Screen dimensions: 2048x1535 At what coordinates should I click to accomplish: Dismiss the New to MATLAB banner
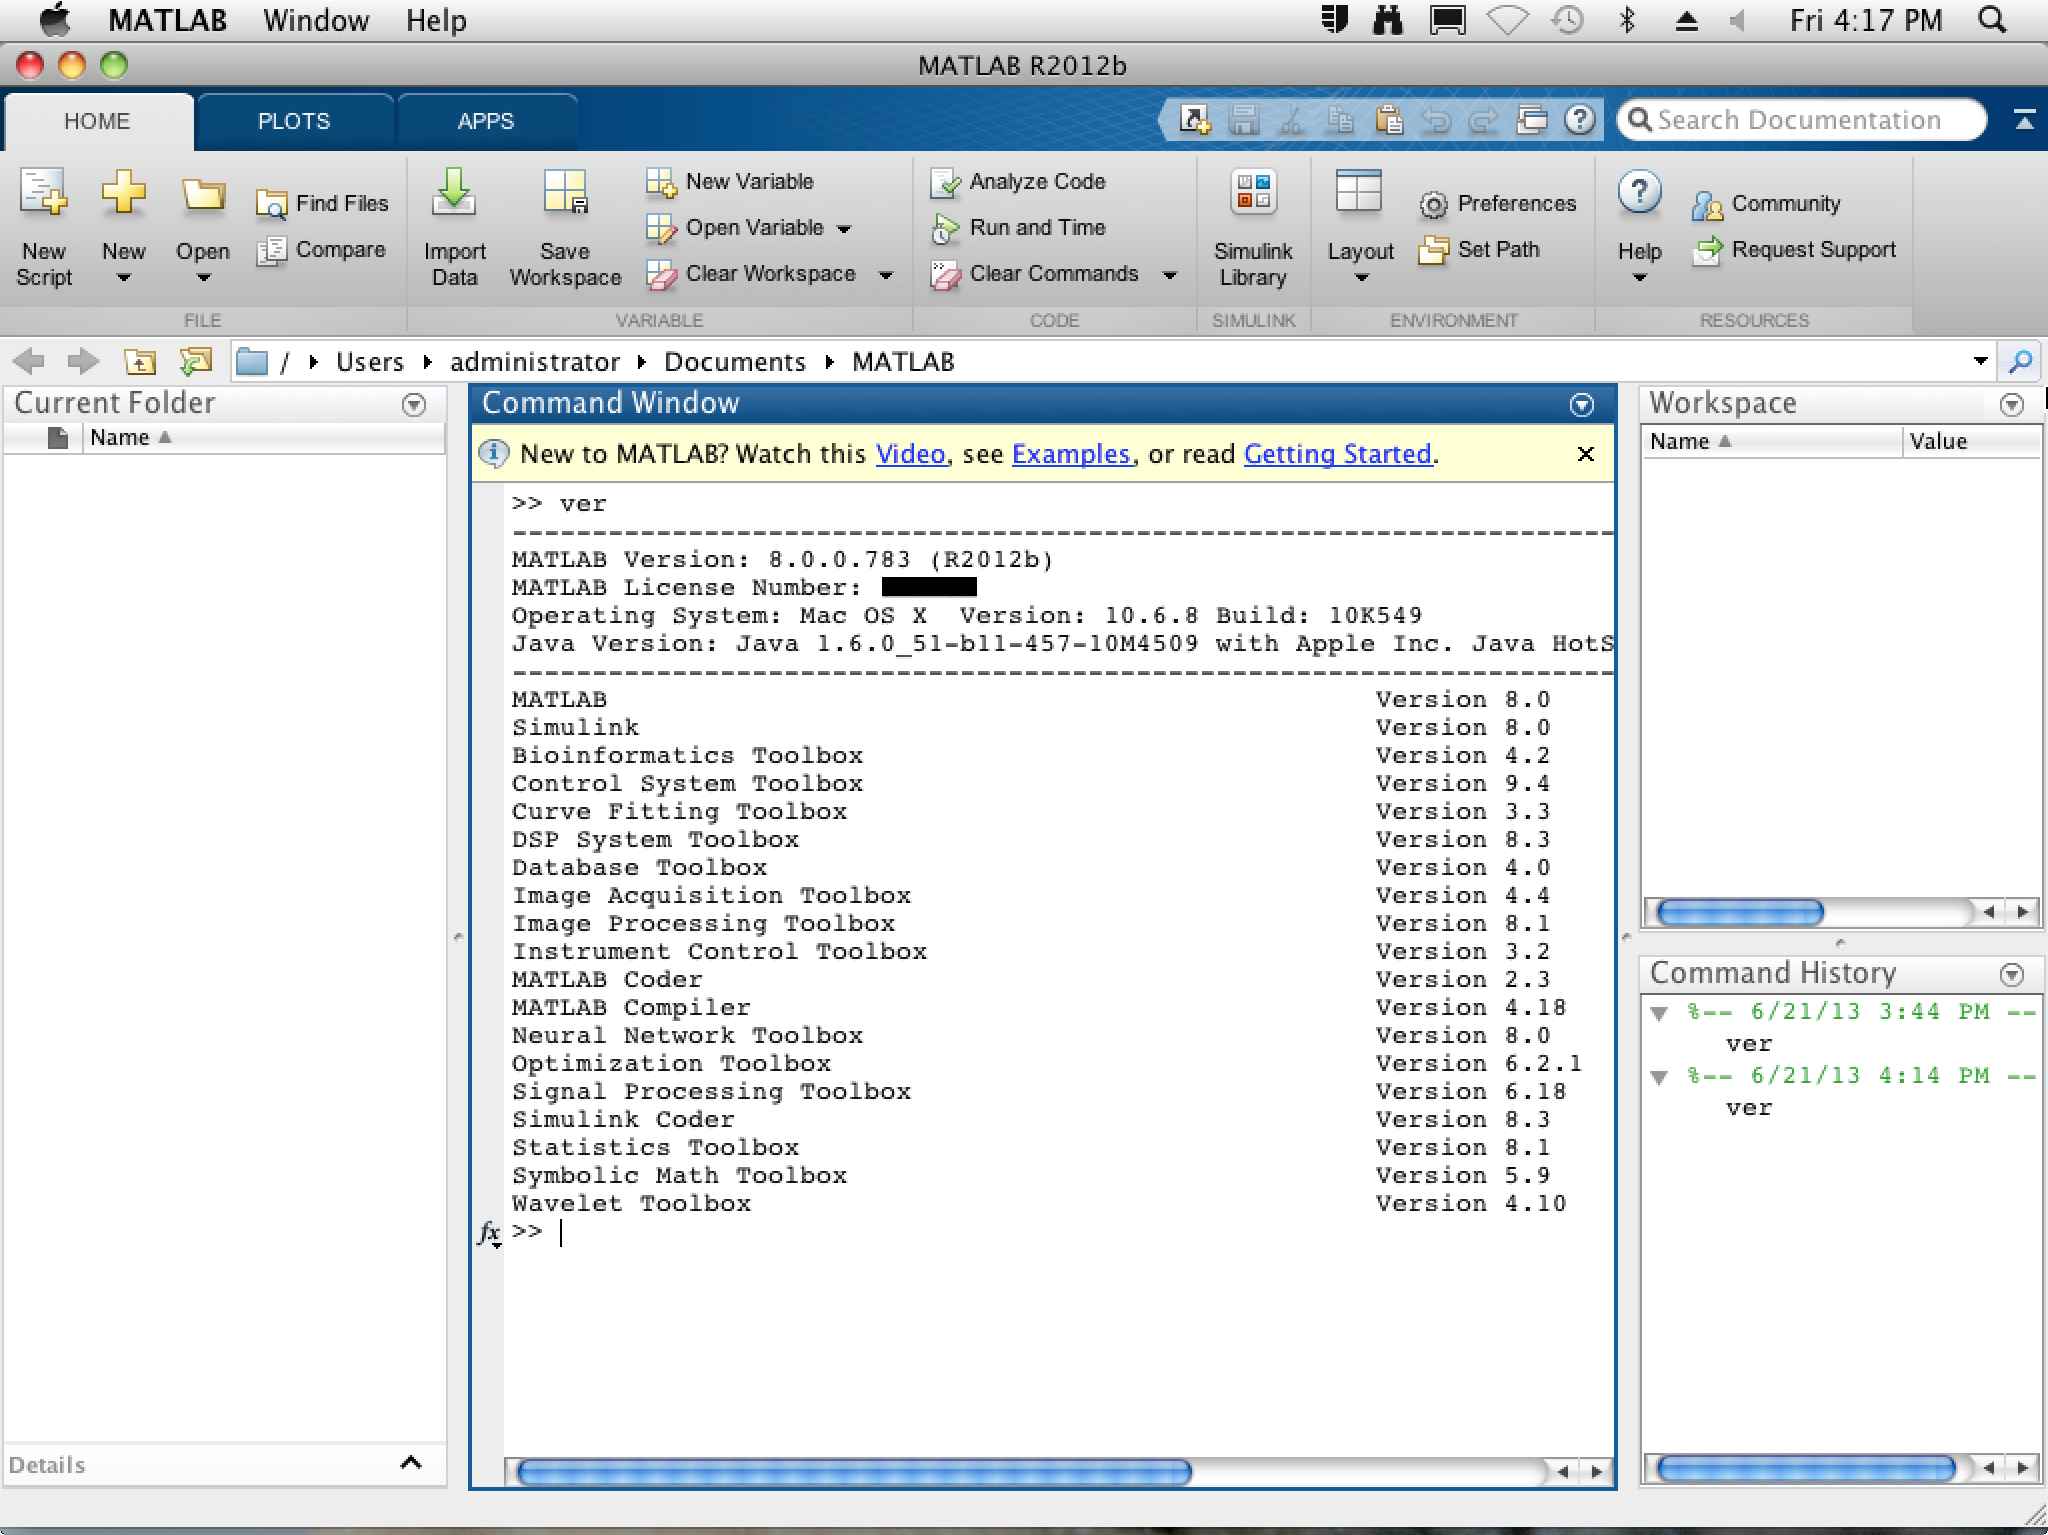(1585, 454)
